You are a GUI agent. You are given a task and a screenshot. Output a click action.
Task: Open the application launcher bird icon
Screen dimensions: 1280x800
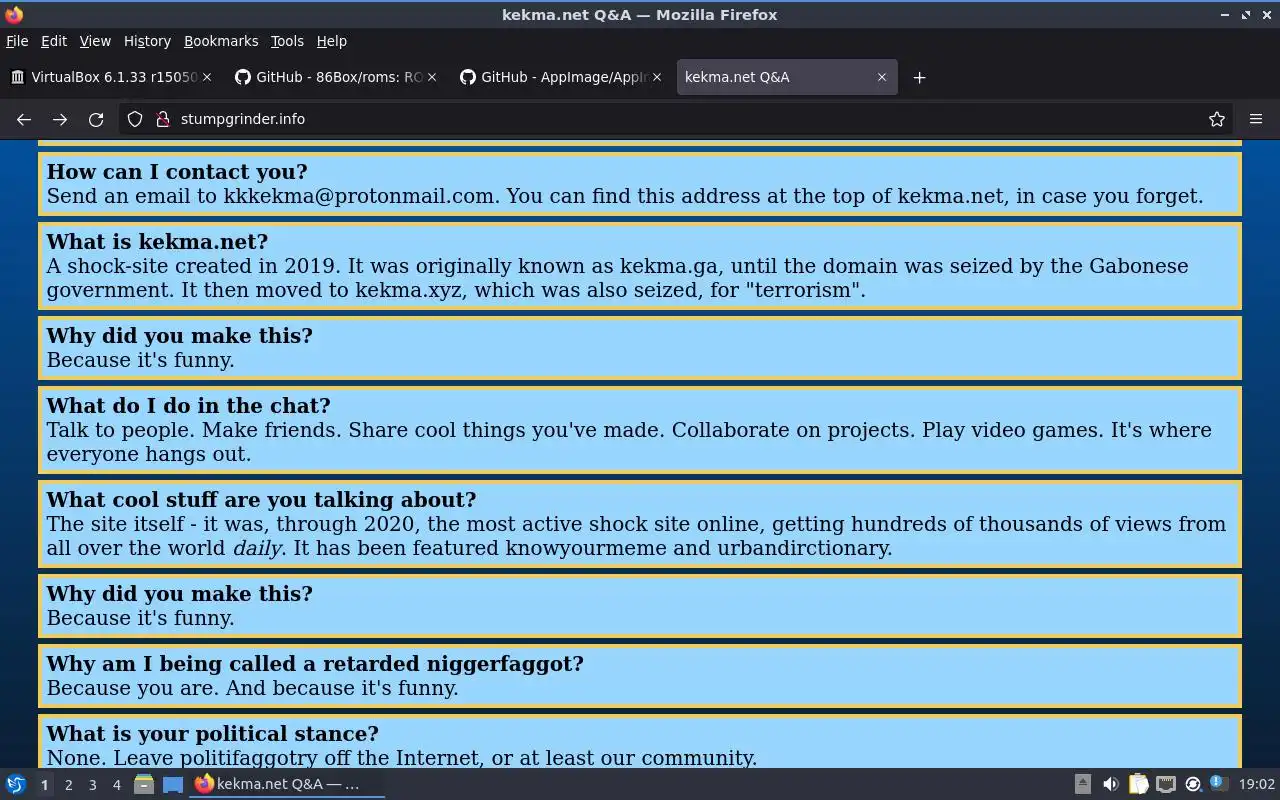(16, 784)
